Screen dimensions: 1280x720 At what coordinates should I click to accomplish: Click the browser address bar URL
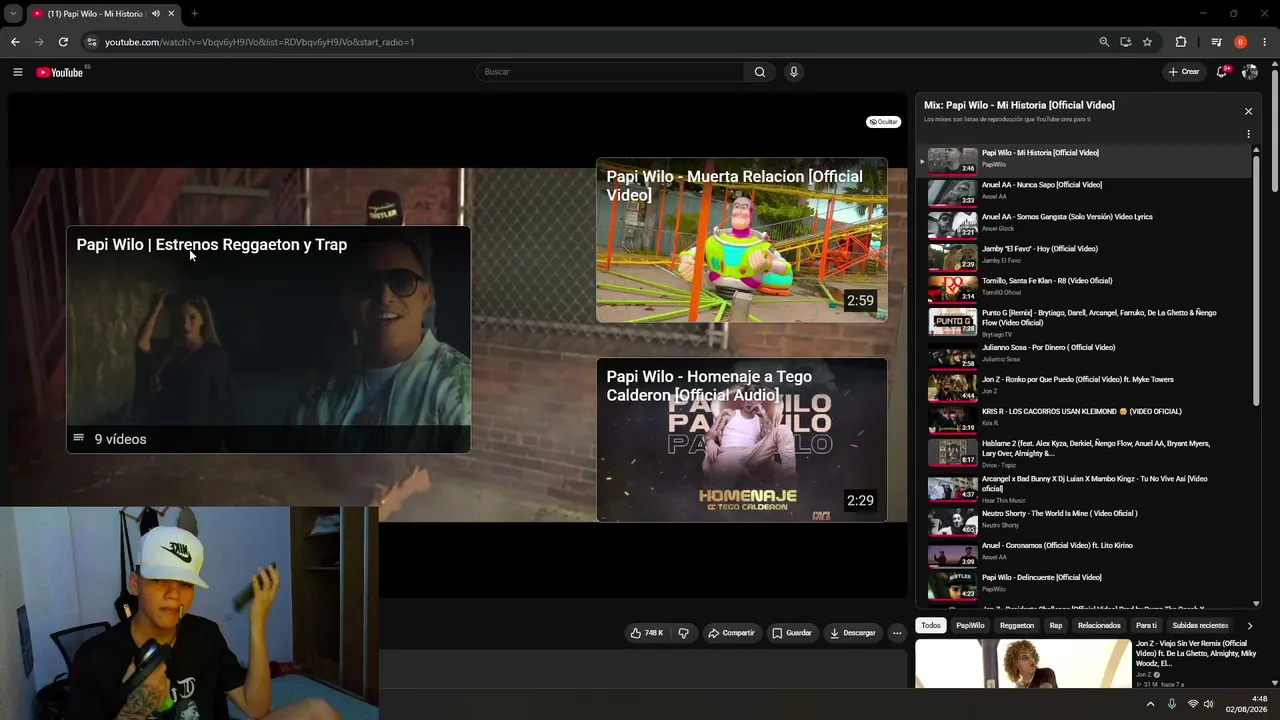[x=260, y=42]
